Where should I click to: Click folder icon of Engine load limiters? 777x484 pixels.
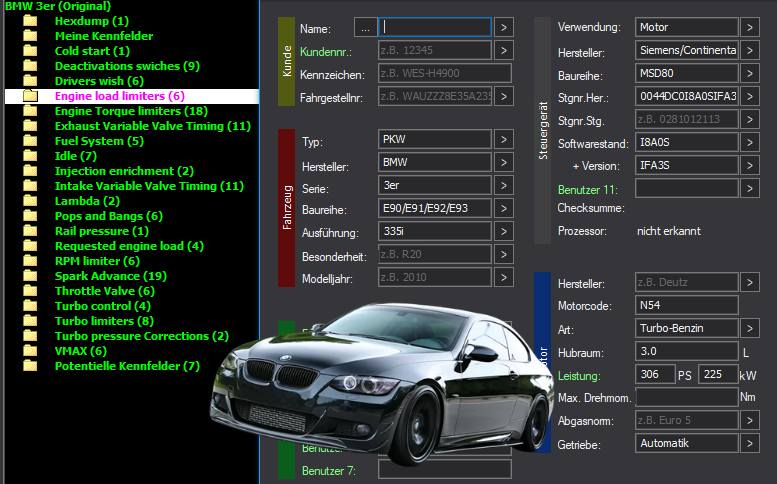click(30, 96)
